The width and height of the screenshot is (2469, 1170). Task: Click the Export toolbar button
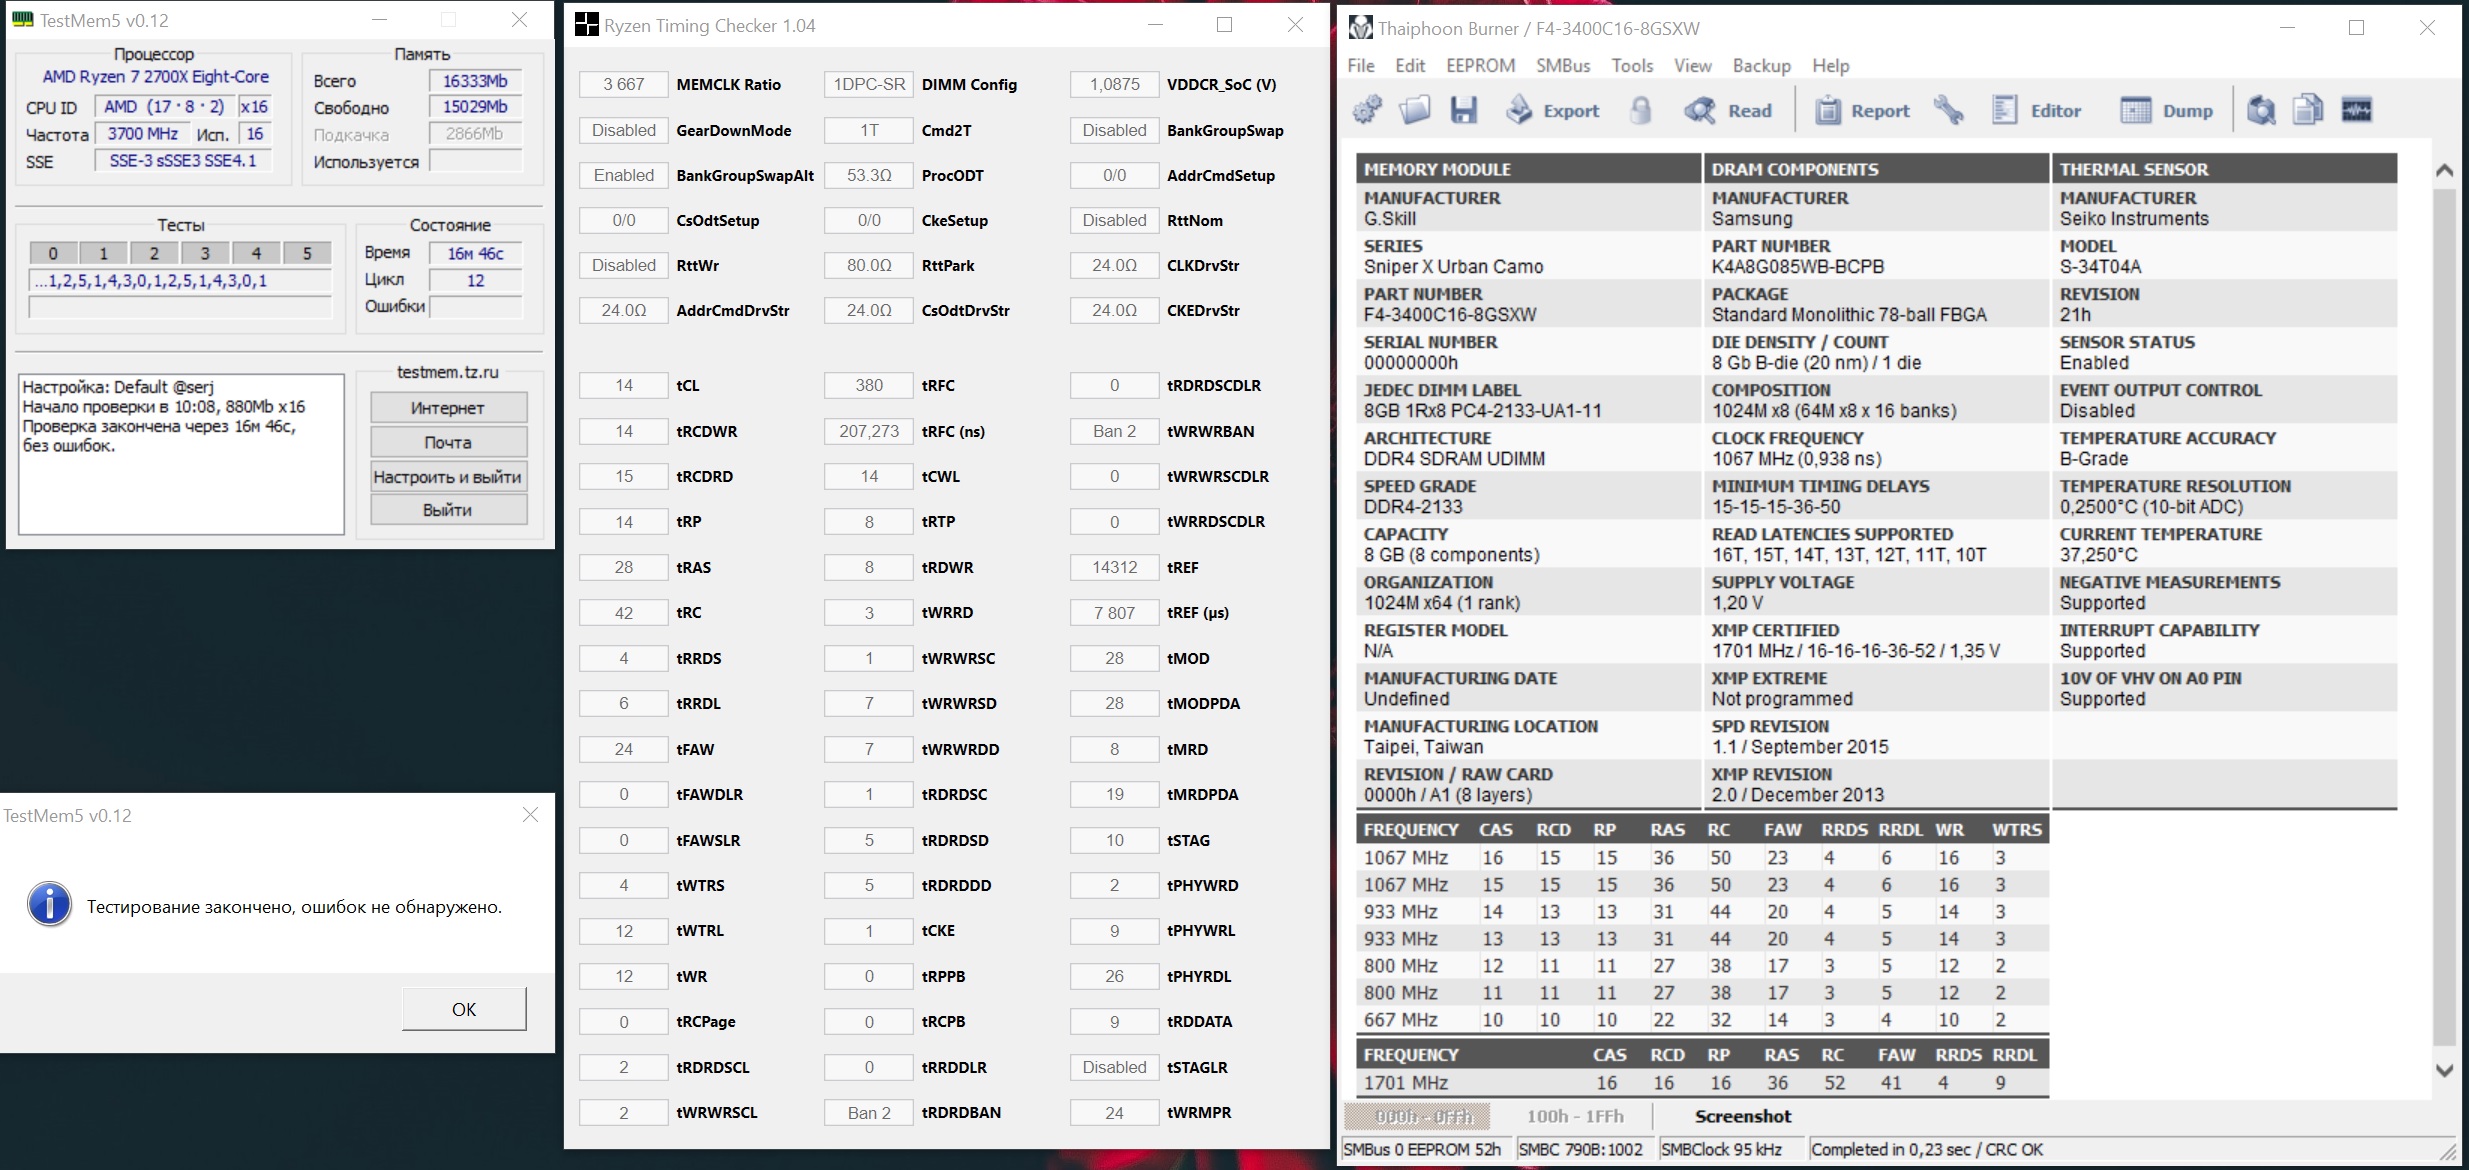point(1553,110)
